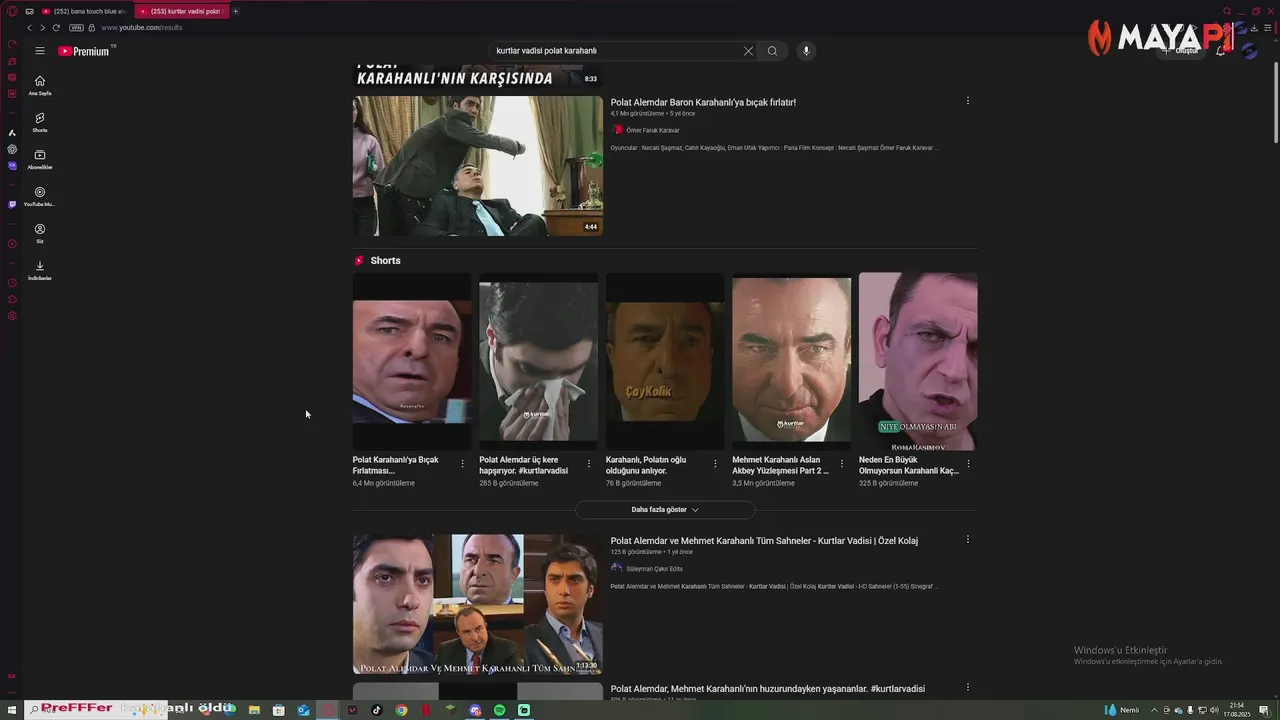Open browser easy setup settings icon

pos(1267,28)
